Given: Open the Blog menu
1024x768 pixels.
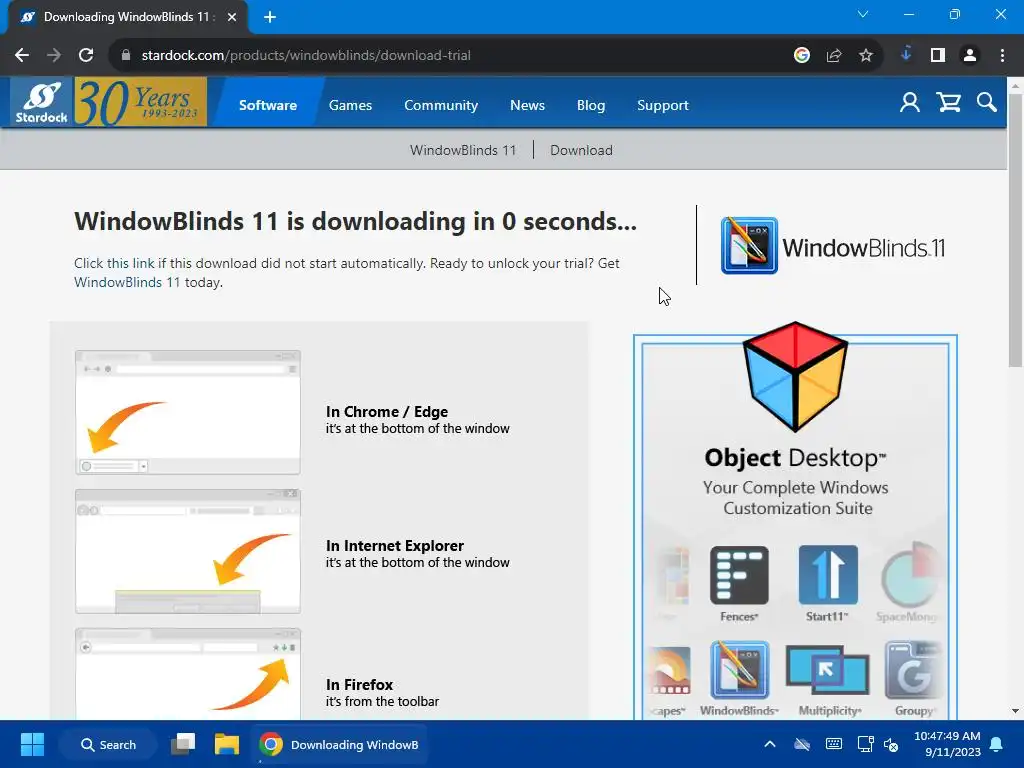Looking at the screenshot, I should tap(591, 105).
